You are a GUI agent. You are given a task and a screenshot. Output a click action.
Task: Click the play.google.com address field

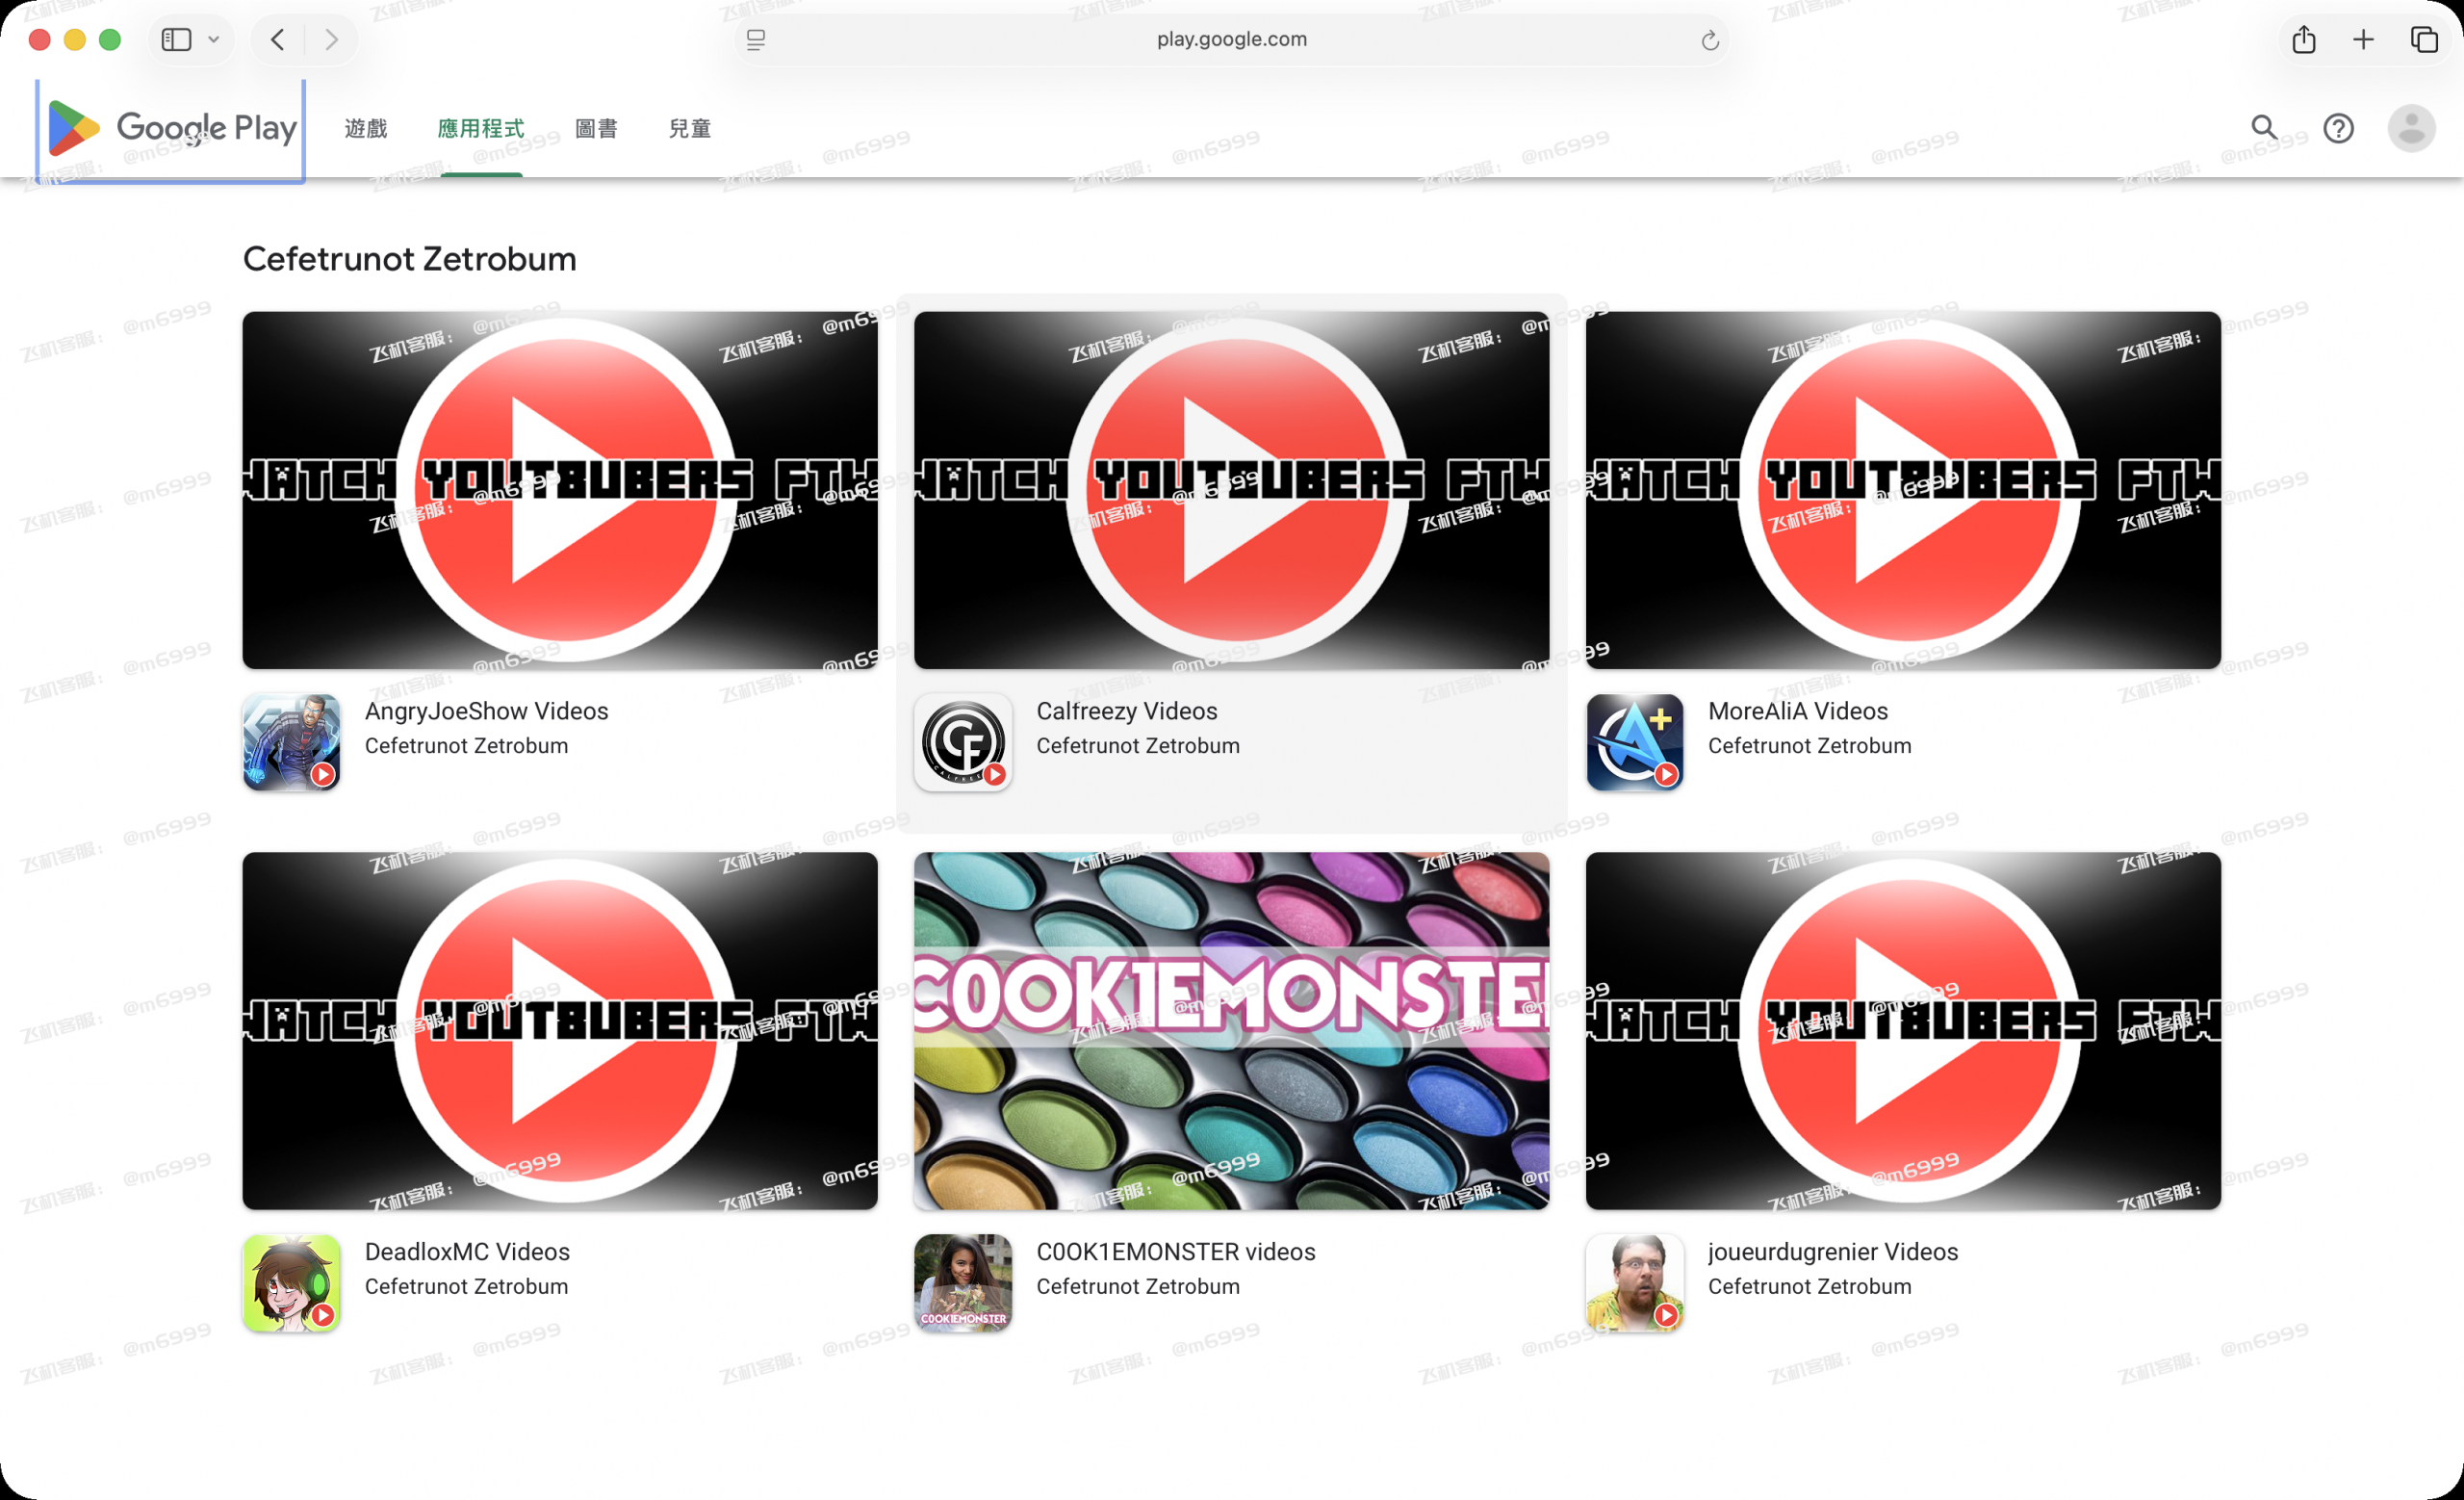(1231, 40)
